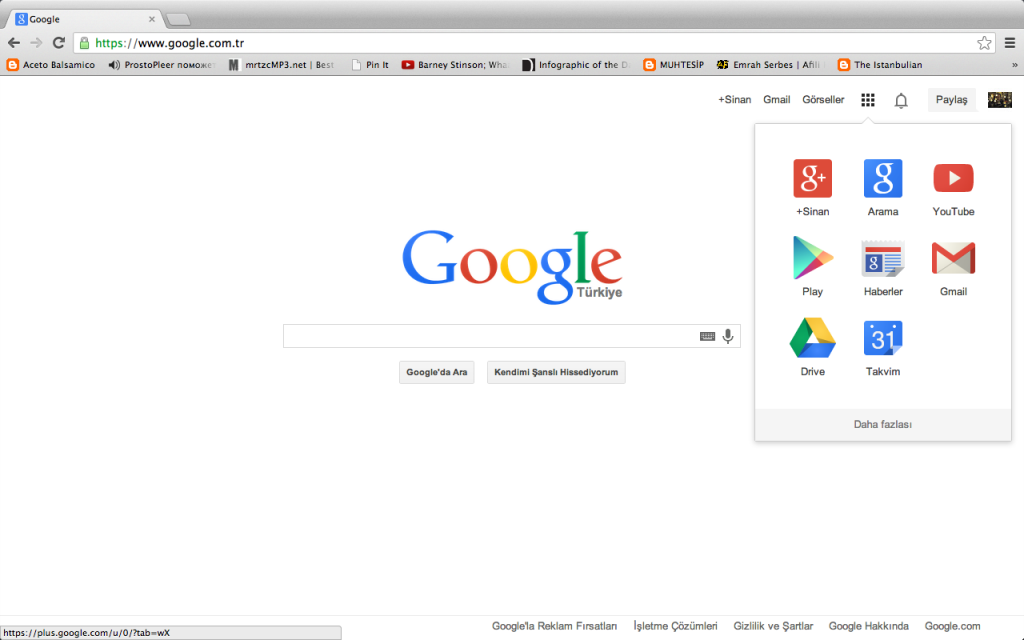Open the Gizlilik ve Şartlar footer link
This screenshot has height=640, width=1024.
773,625
